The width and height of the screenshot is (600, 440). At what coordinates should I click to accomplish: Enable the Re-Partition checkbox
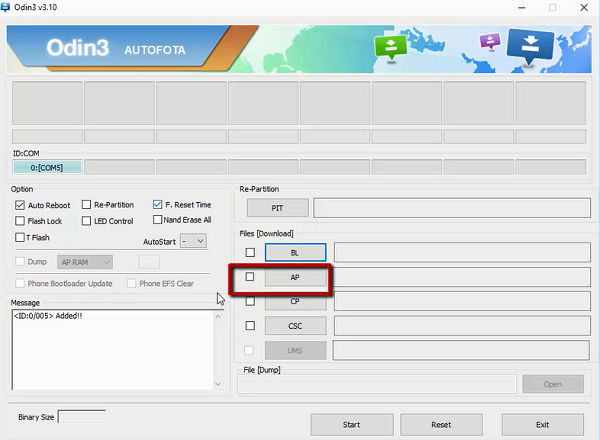point(86,205)
